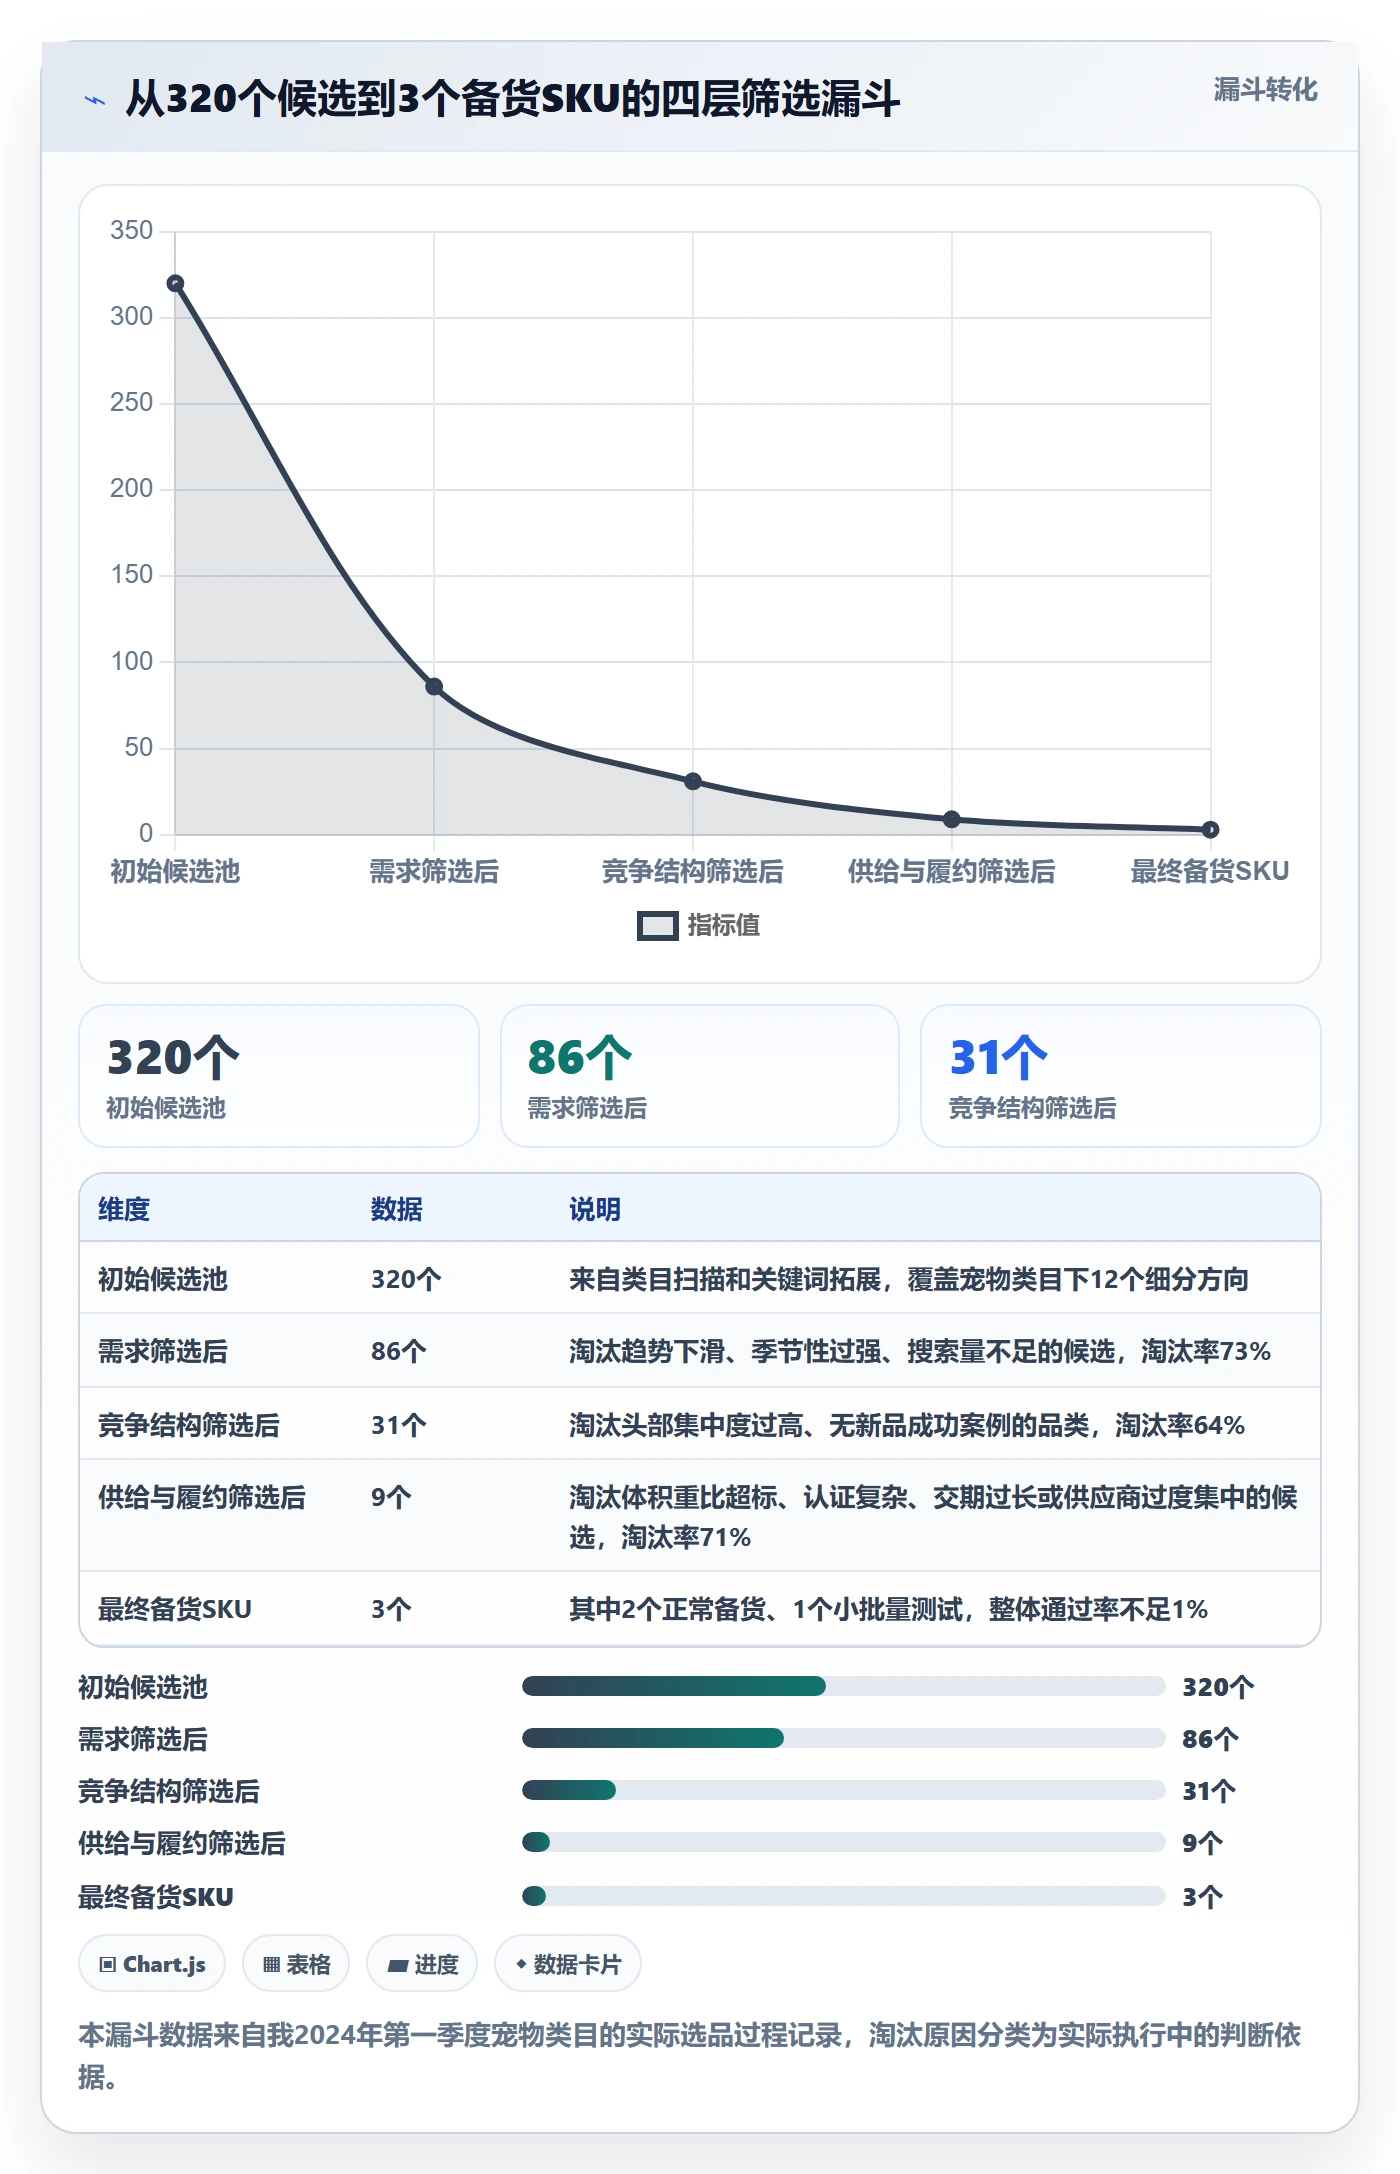Click the 数据 column header
This screenshot has width=1400, height=2174.
tap(397, 1209)
